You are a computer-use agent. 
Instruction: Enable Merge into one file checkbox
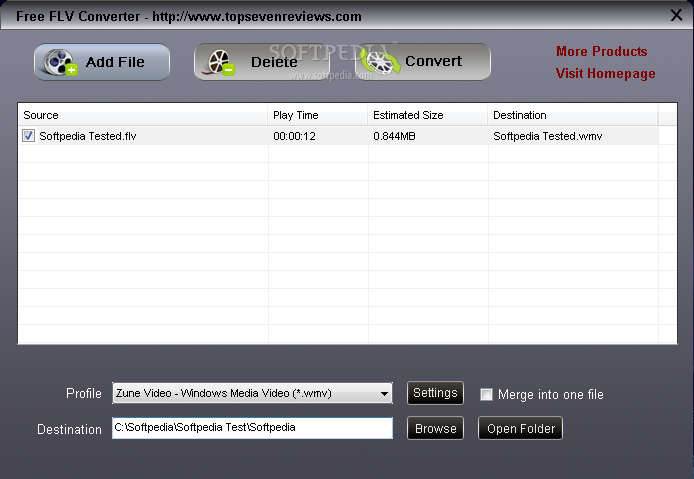[x=486, y=394]
